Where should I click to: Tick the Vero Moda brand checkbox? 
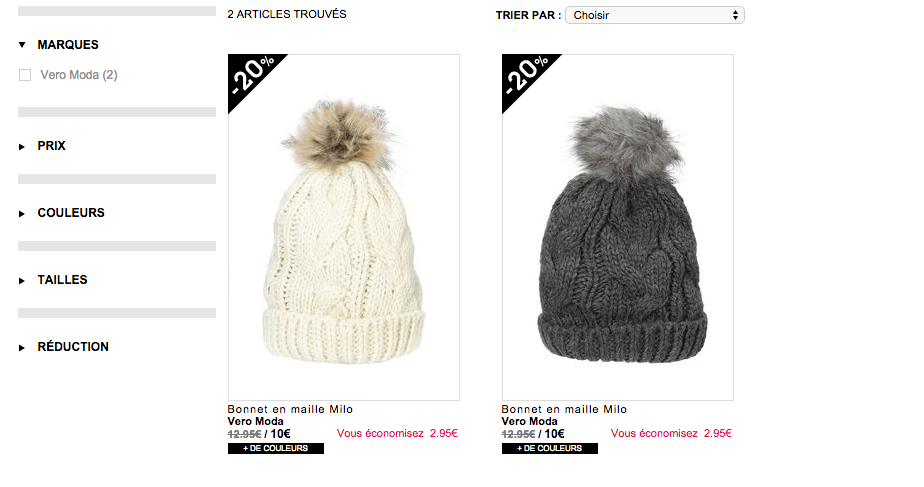point(25,75)
